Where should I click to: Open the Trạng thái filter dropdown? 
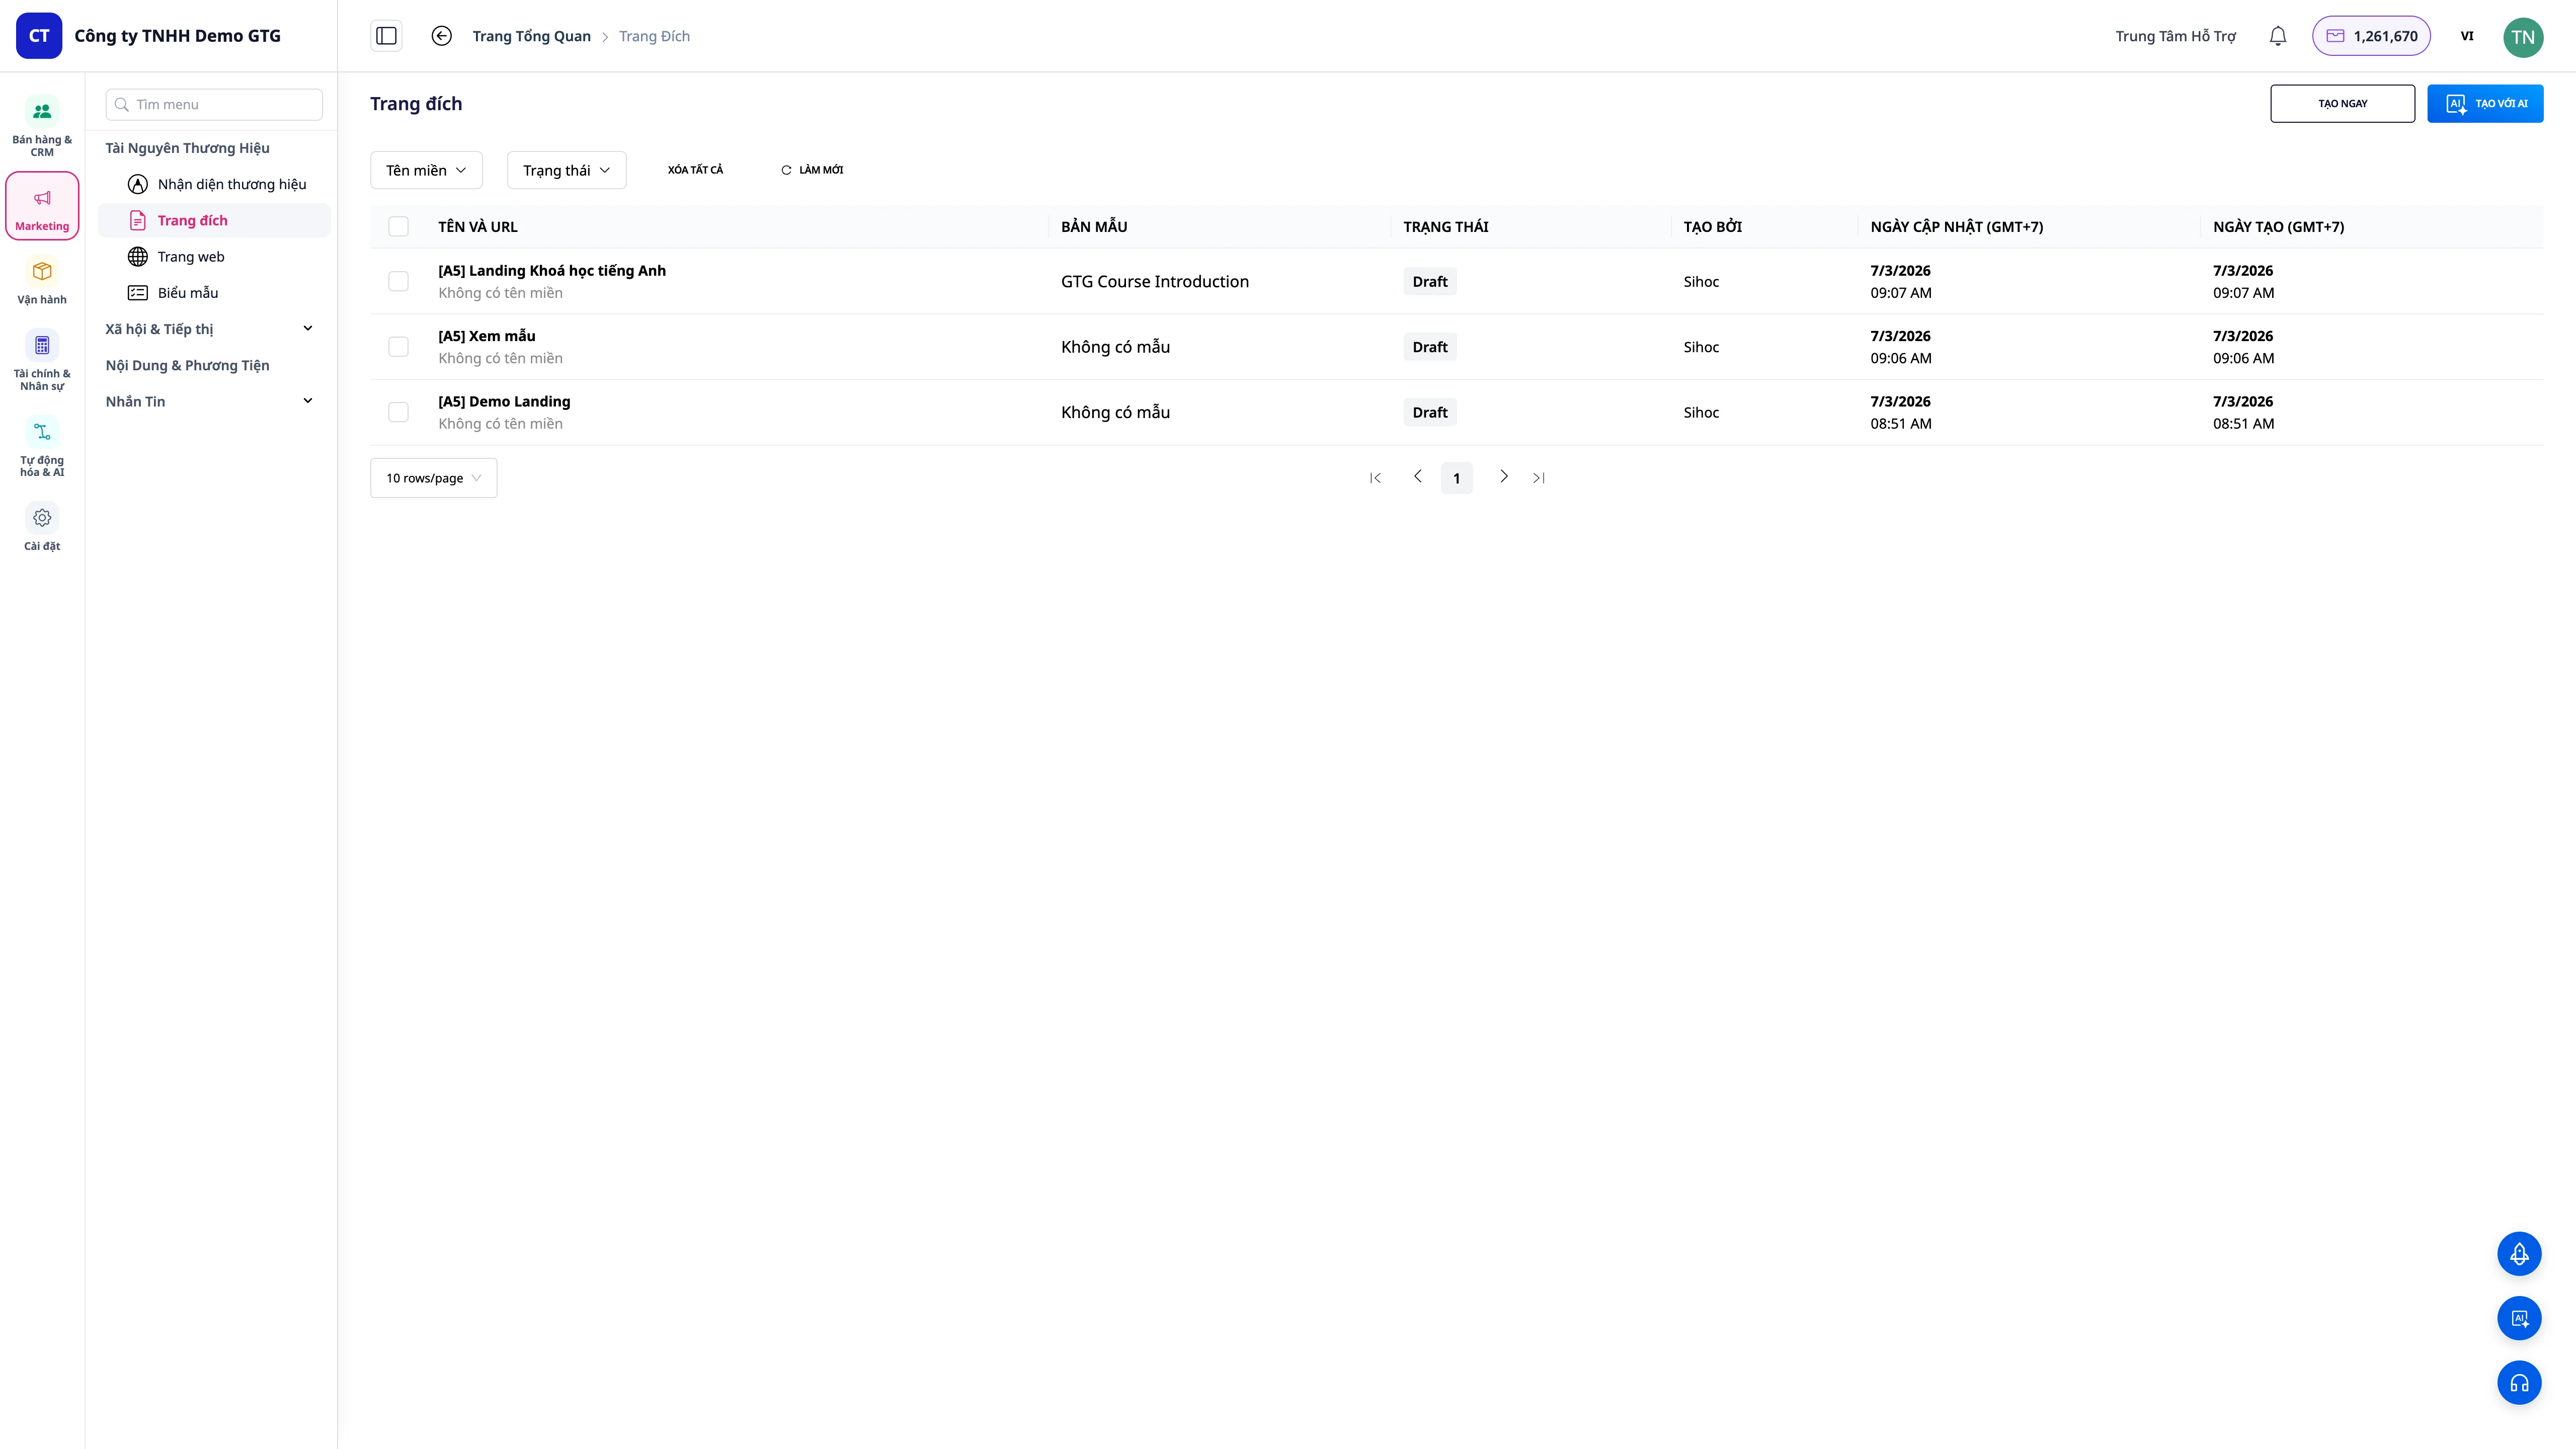coord(566,170)
